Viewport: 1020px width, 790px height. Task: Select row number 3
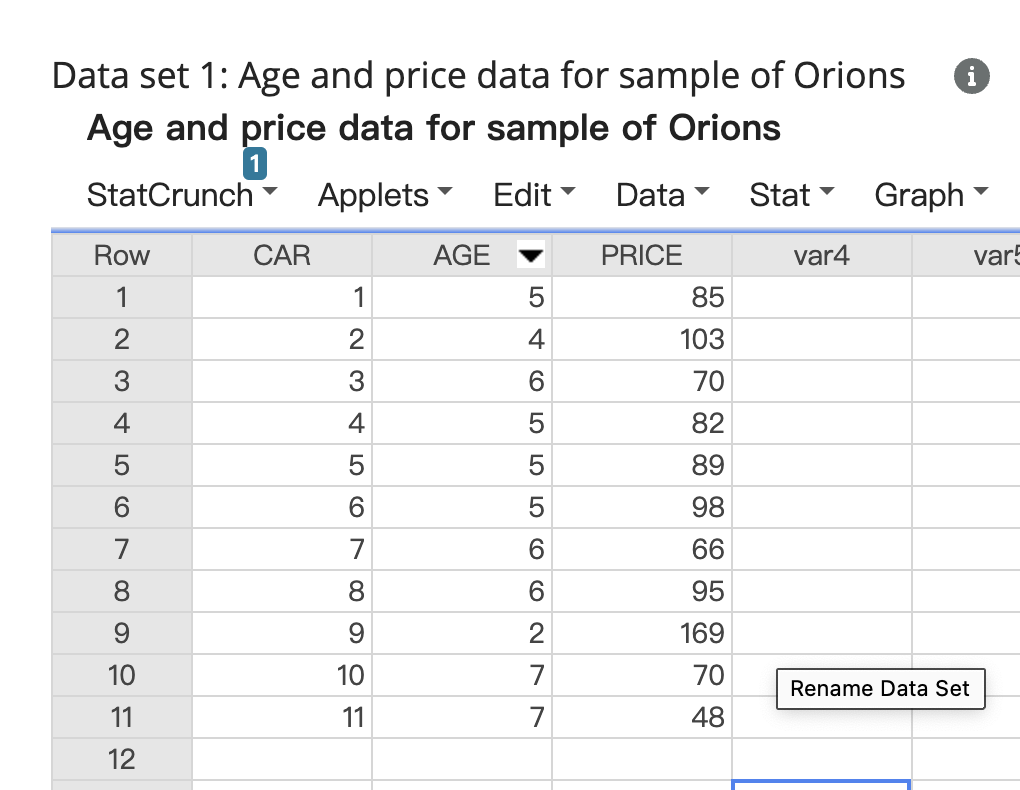122,381
